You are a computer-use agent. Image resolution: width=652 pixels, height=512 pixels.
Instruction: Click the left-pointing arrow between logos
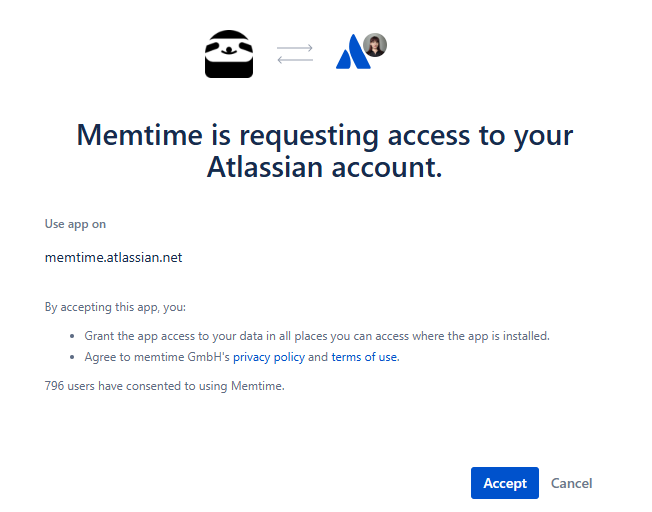295,59
